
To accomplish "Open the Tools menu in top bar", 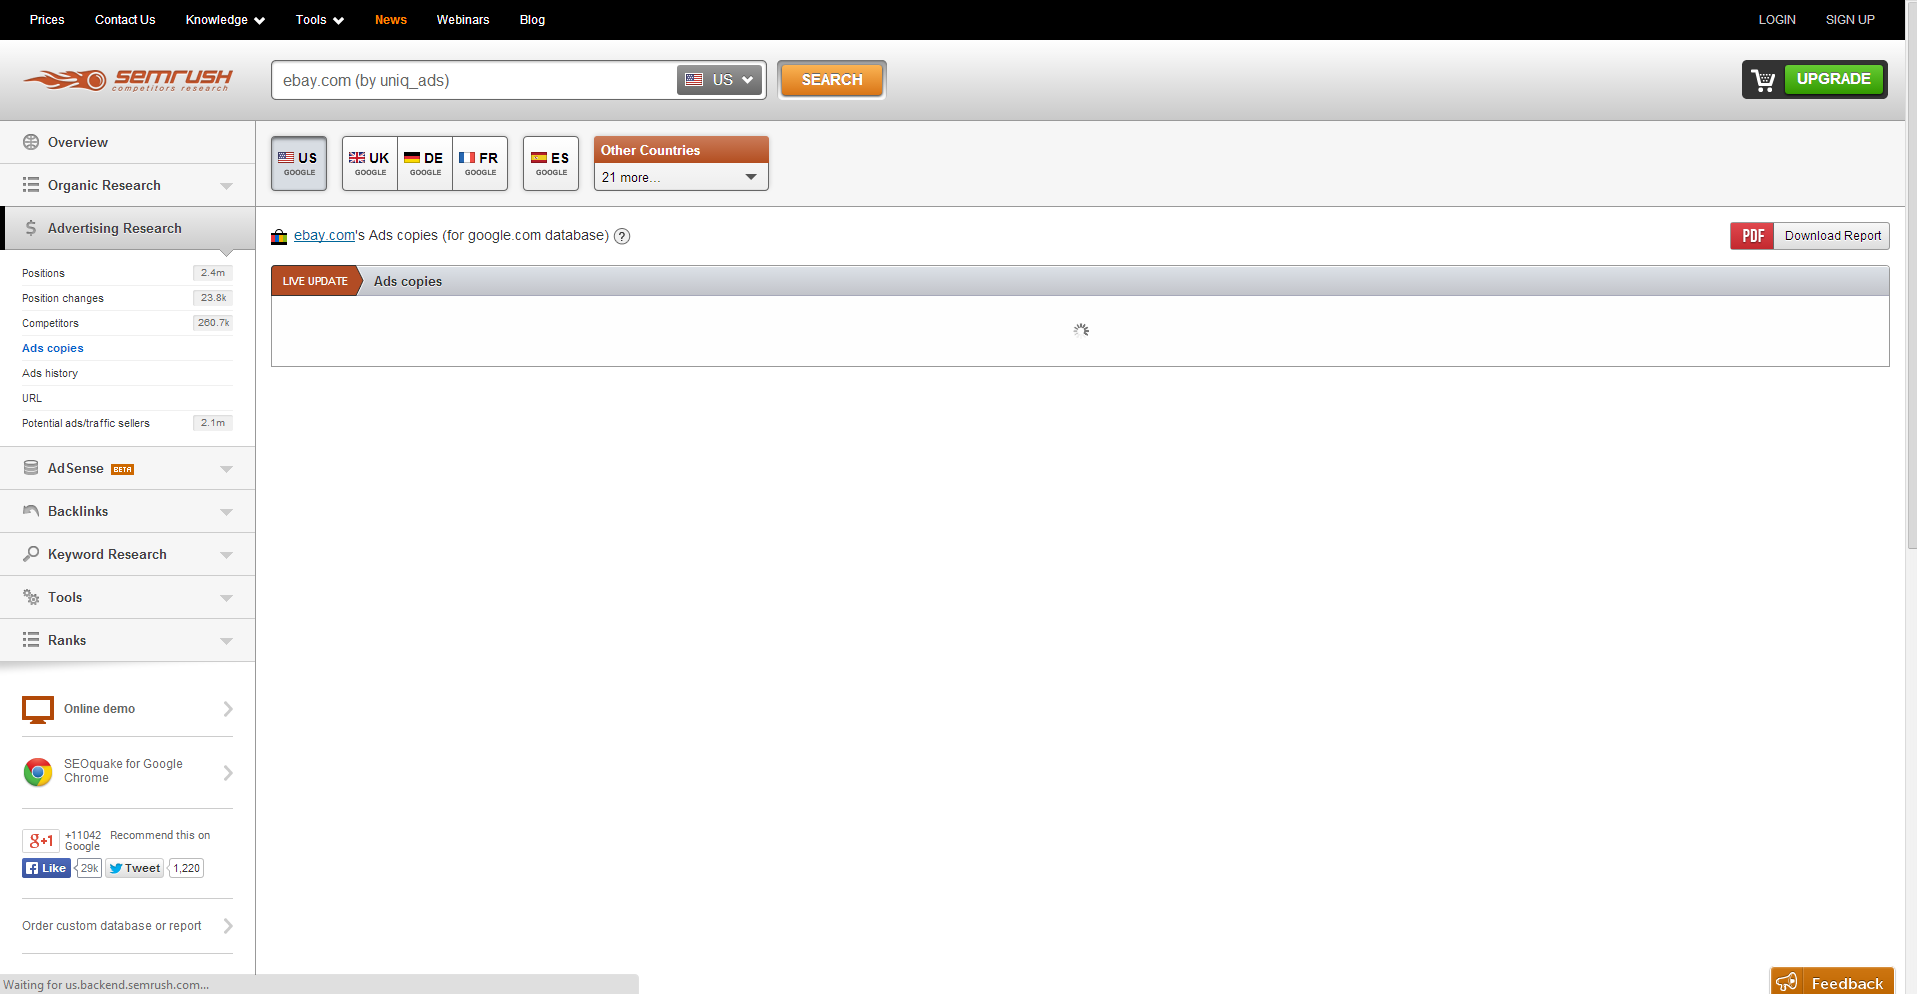I will pos(320,20).
